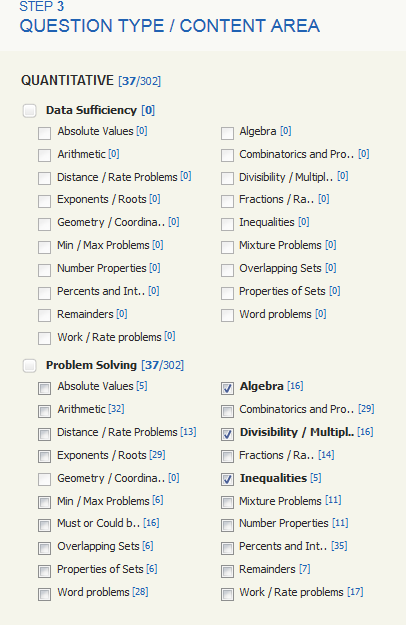Uncheck Algebra under Problem Solving
Screen dimensions: 406x625
pyautogui.click(x=227, y=388)
